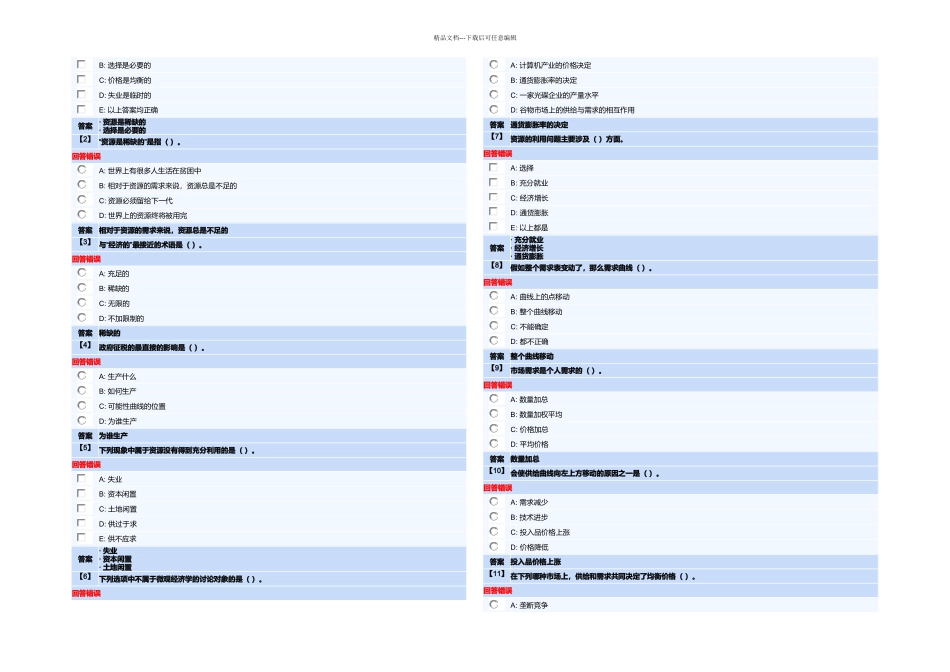Click question text "资源的利用问题主要涉及（）方面"

pos(566,139)
